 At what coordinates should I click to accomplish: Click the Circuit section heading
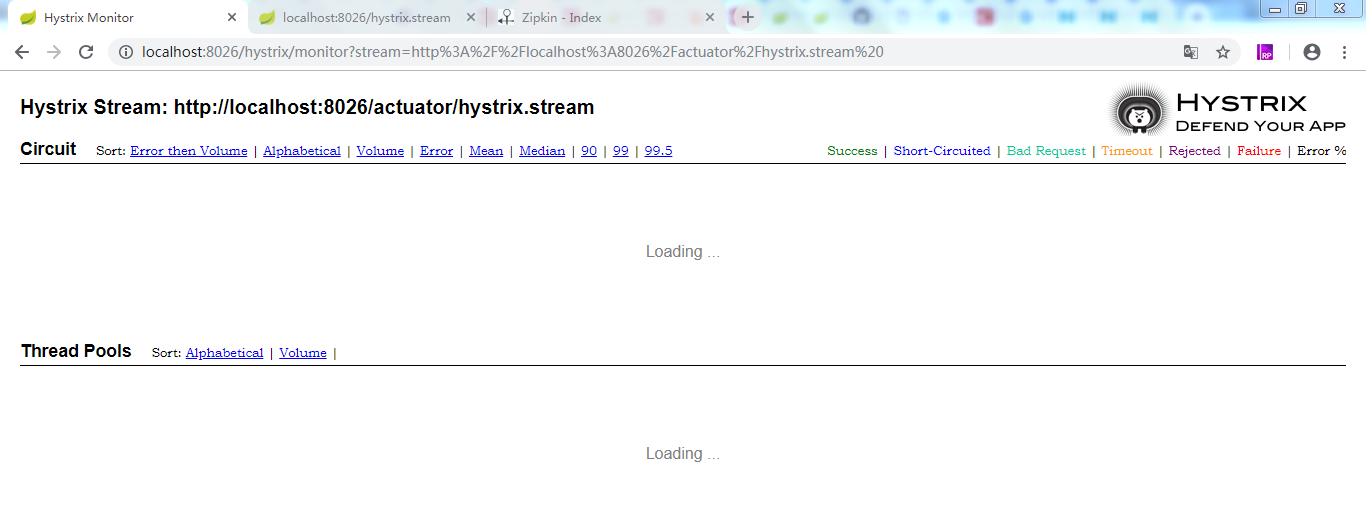[48, 149]
